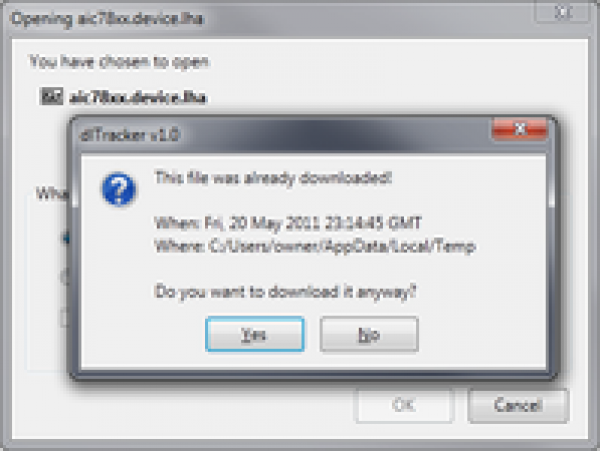
Task: Select the second partially hidden radio option
Action: (65, 275)
